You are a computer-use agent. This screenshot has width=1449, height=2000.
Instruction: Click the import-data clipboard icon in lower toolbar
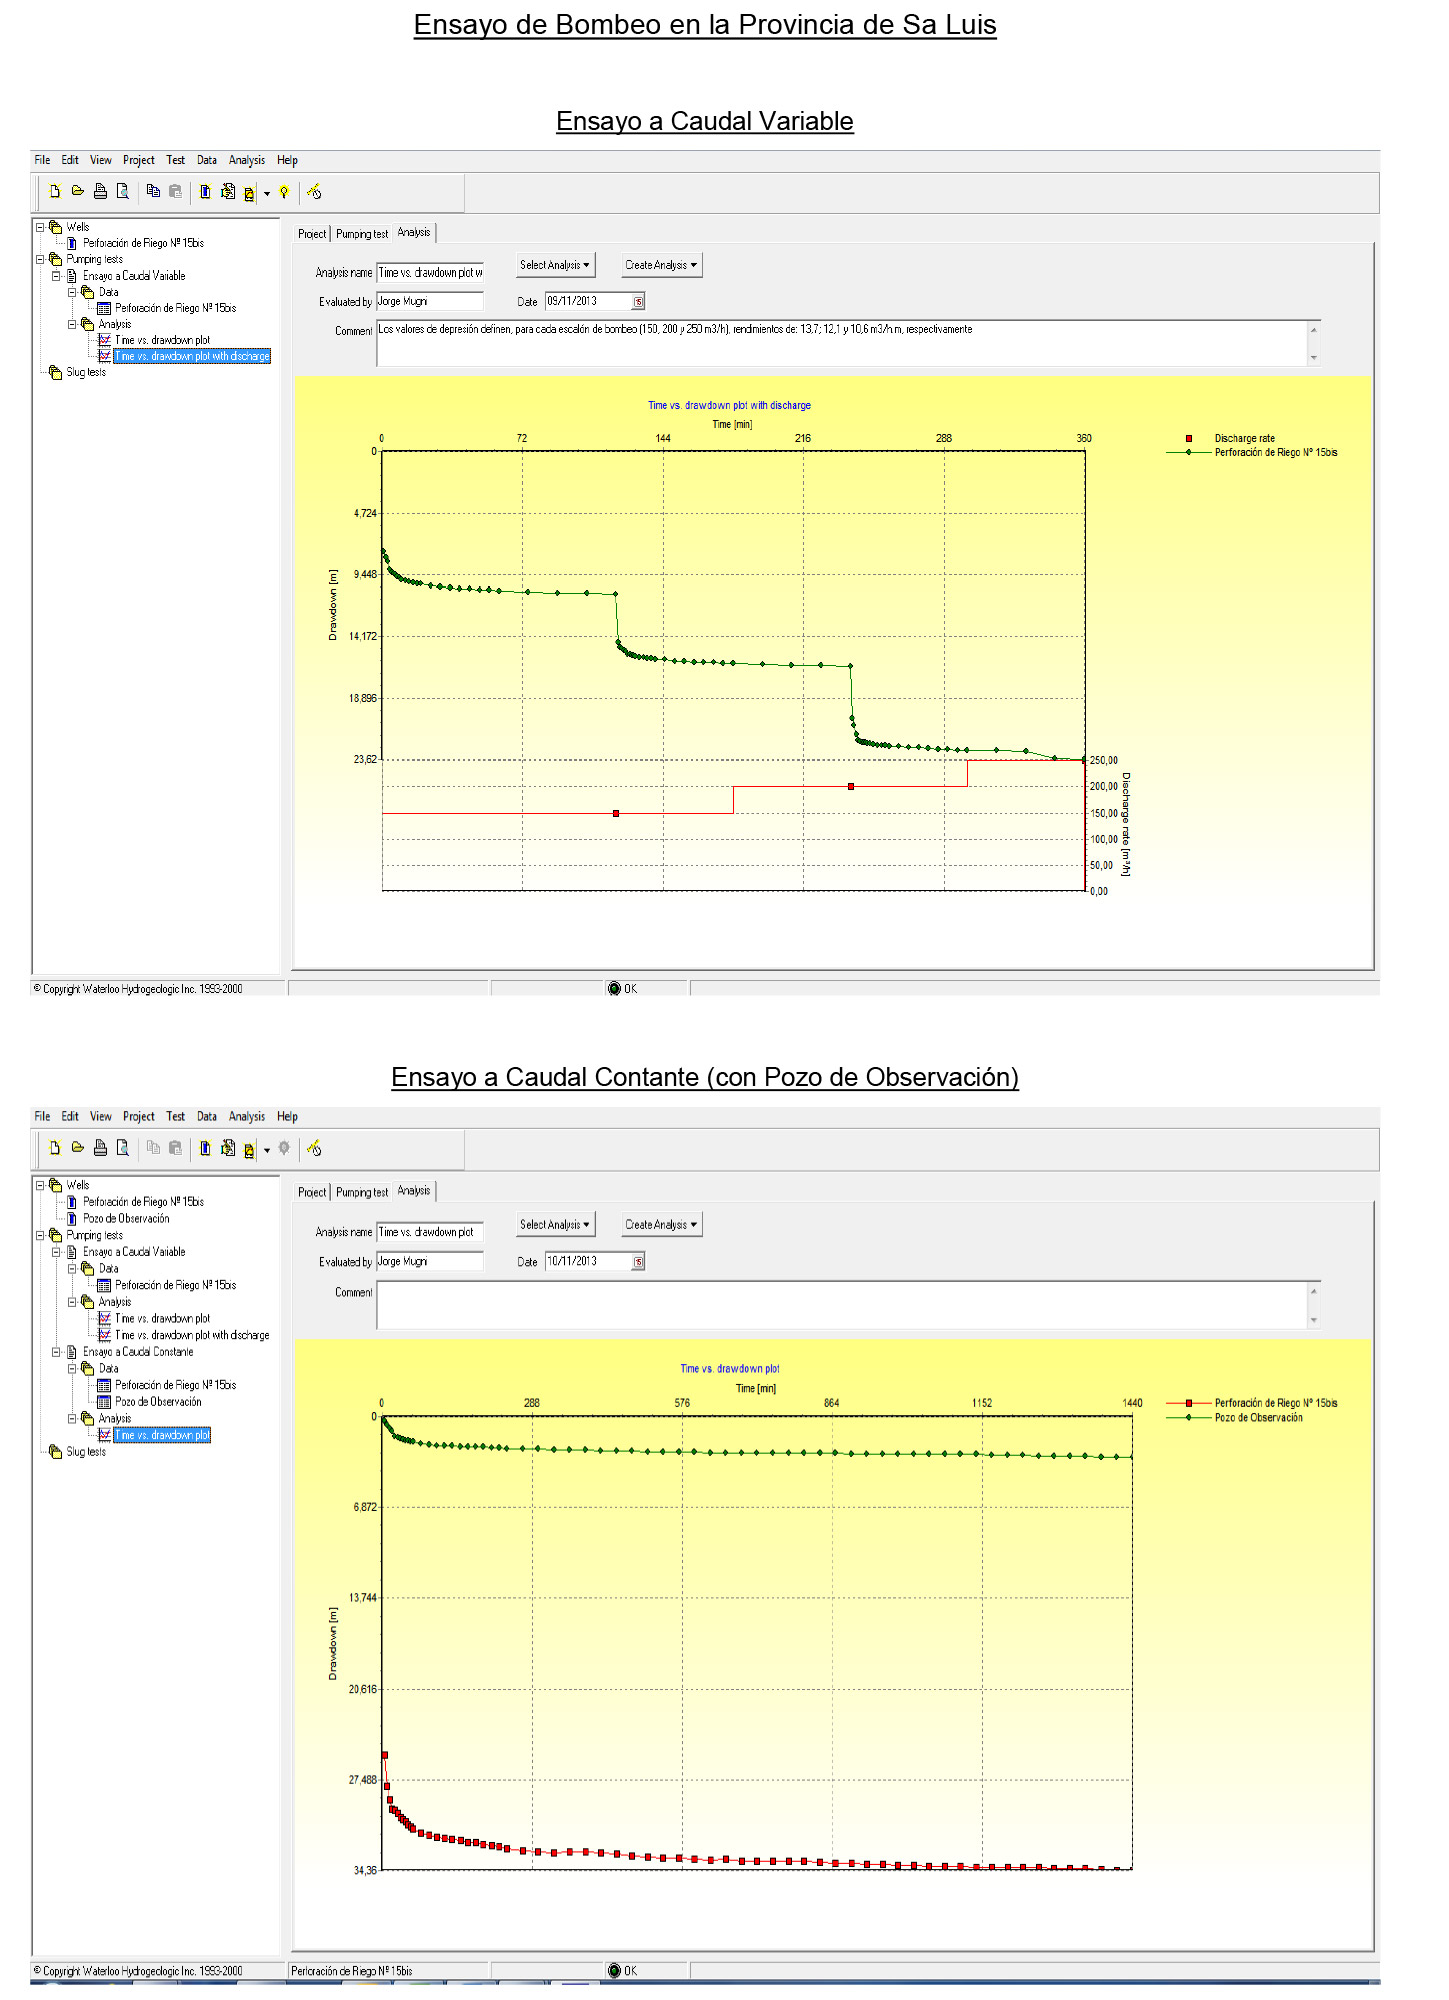click(228, 1148)
